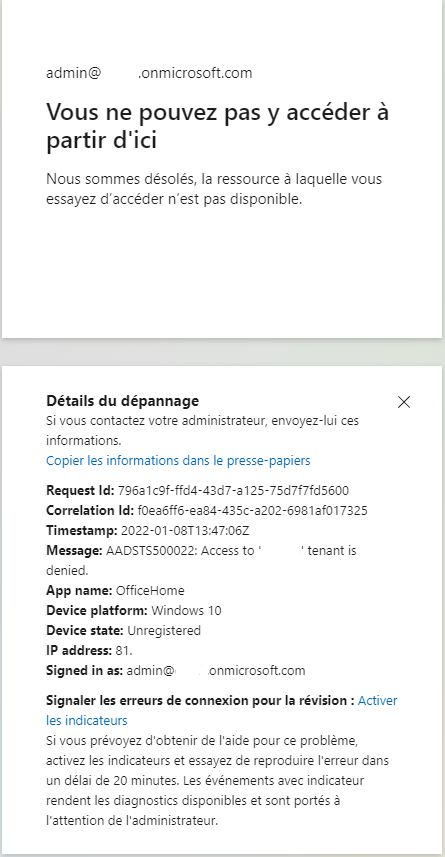Close the Détails du dépannage panel
Image resolution: width=445 pixels, height=857 pixels.
point(403,402)
